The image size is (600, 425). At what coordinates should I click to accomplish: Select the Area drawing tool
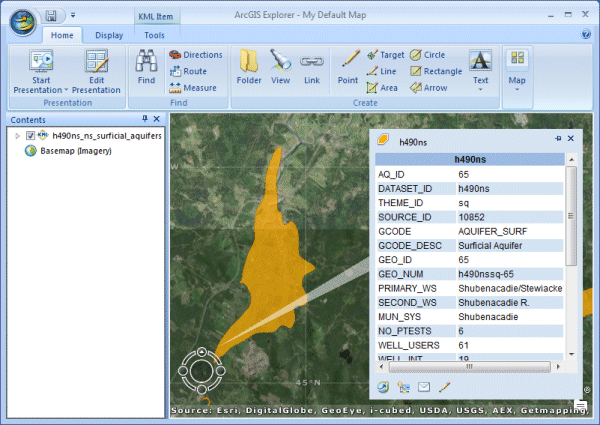pos(382,88)
